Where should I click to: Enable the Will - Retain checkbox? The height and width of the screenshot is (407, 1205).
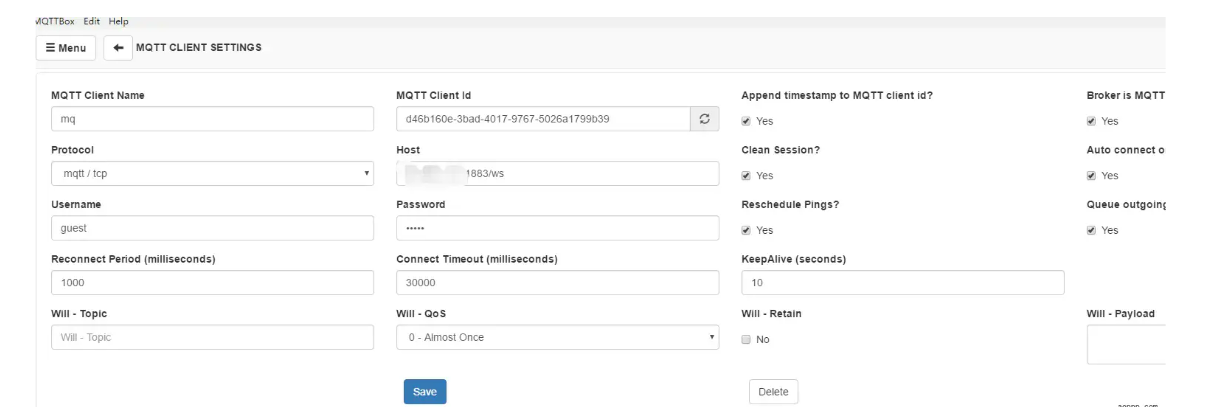click(746, 340)
